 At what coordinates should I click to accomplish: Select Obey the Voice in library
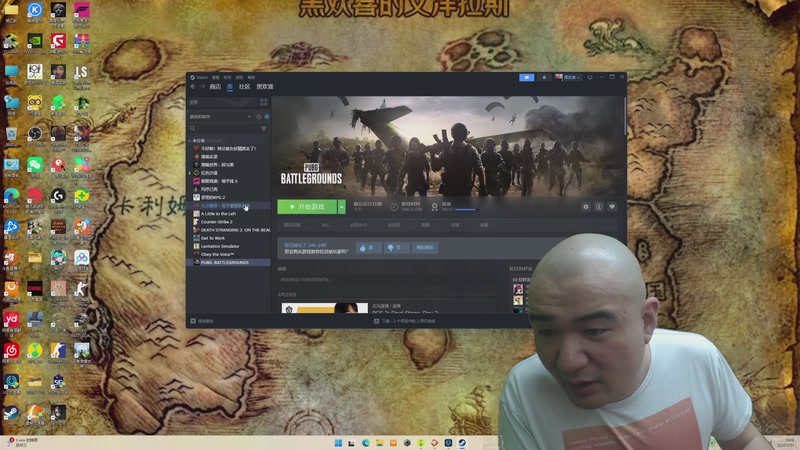217,255
